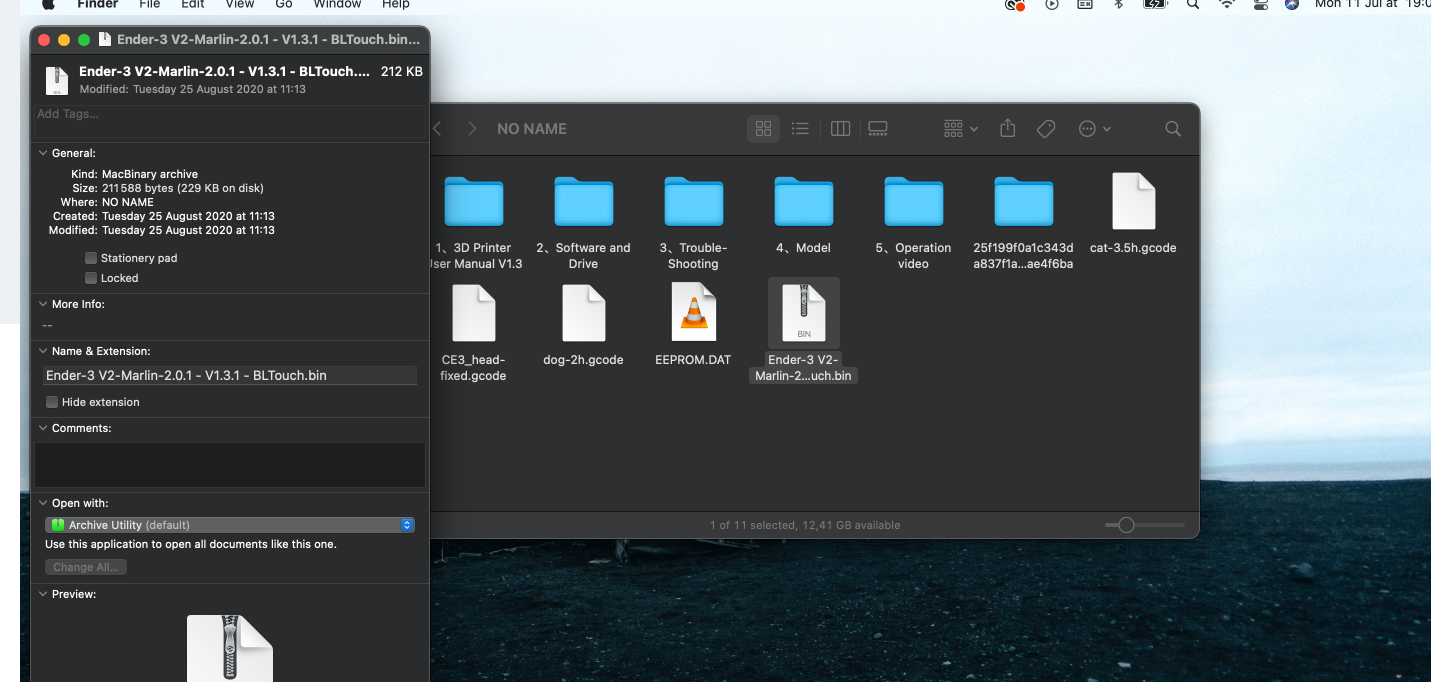
Task: Enable the Stationery pad checkbox
Action: point(91,258)
